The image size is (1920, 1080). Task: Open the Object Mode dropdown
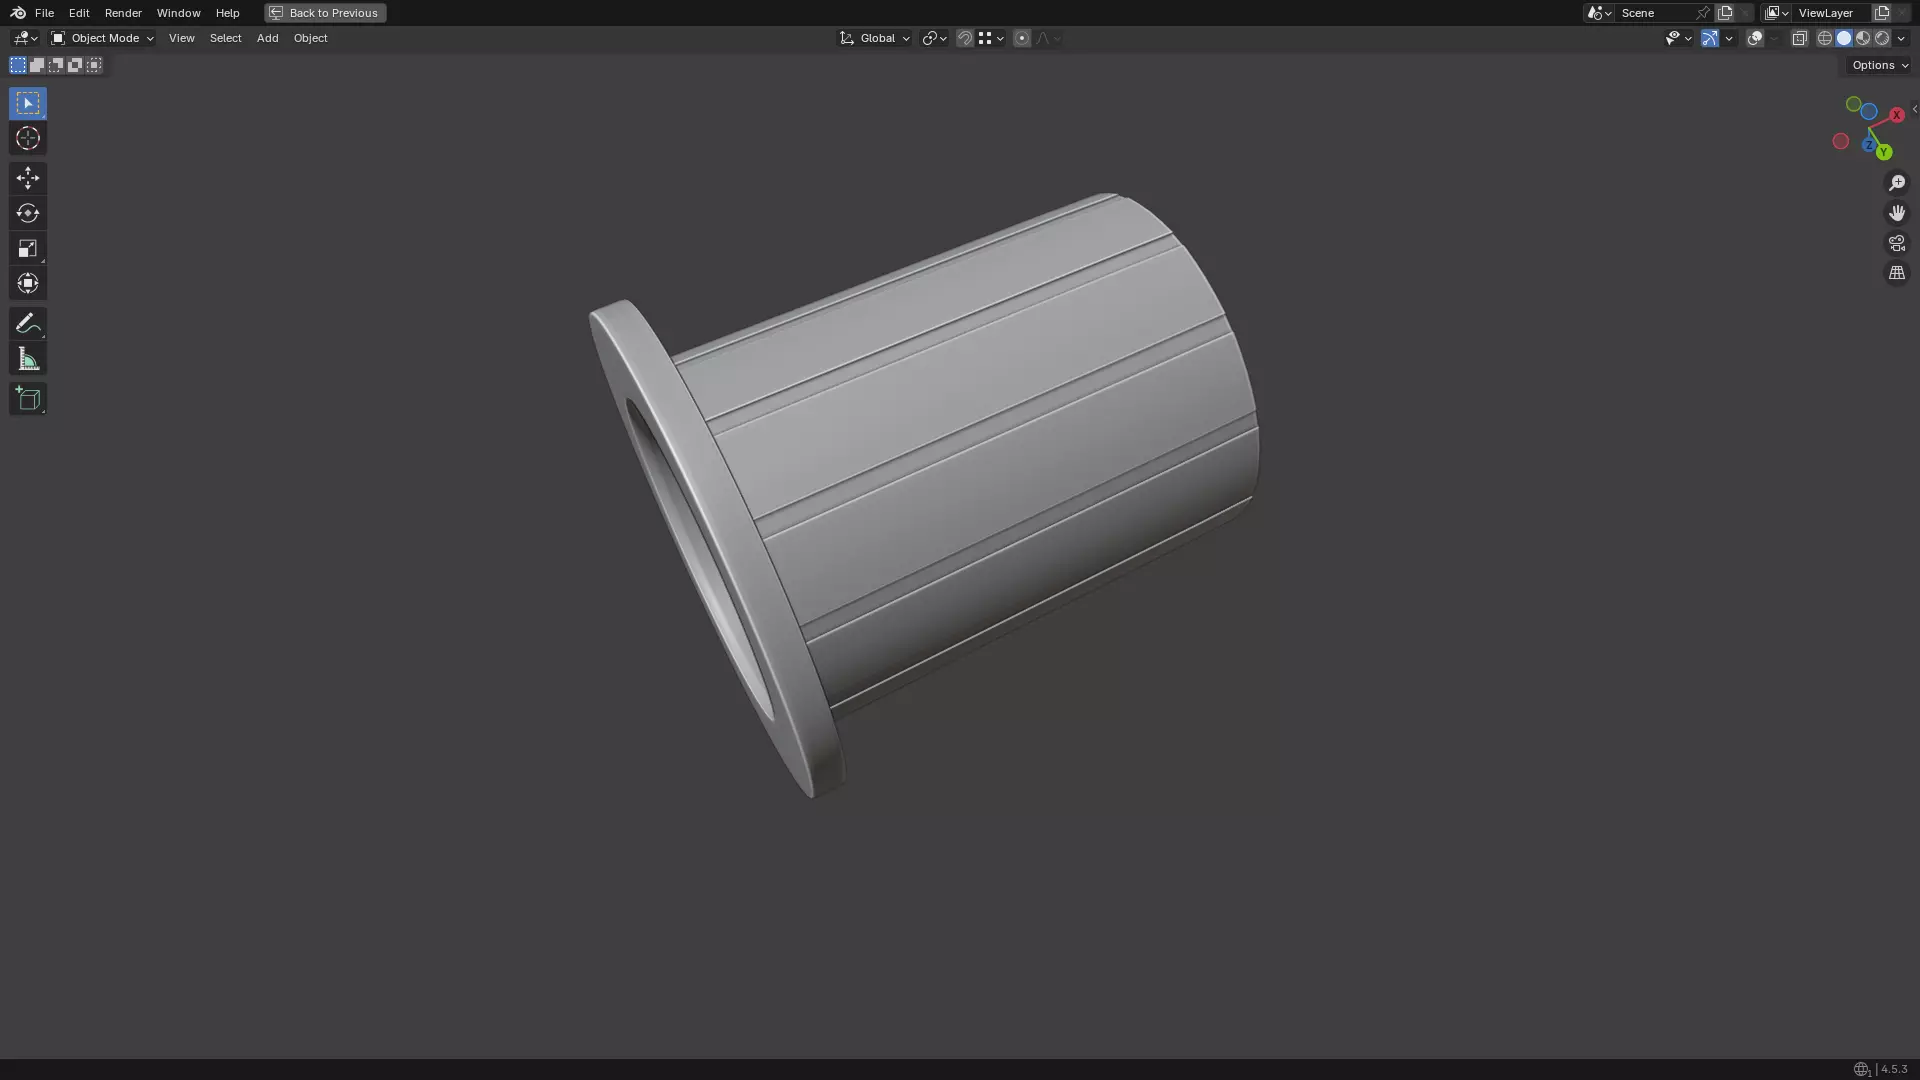102,38
